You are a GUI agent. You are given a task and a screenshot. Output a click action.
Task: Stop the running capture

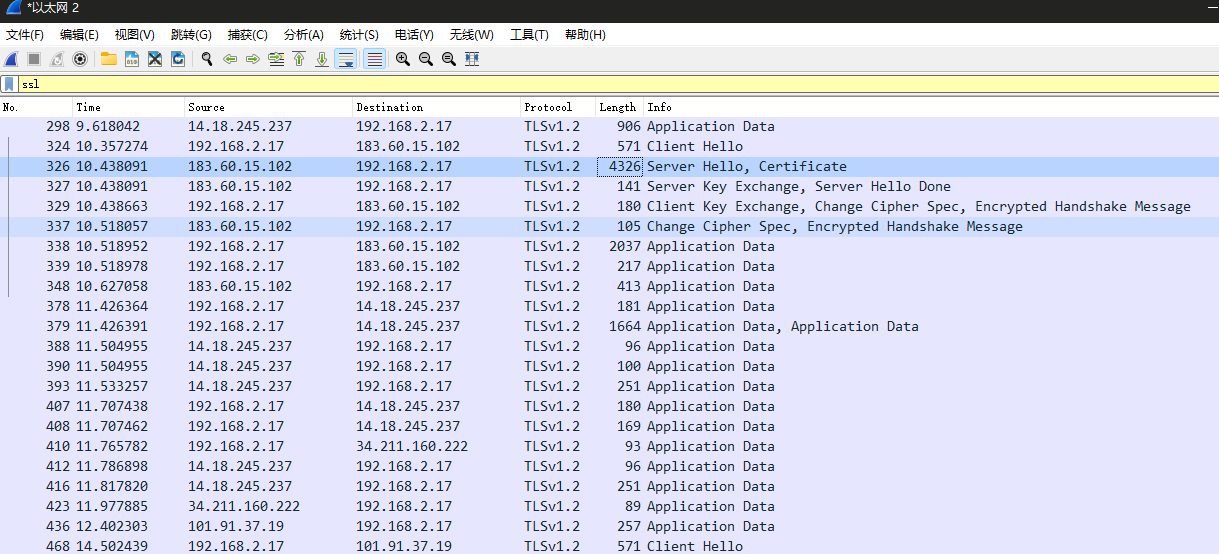34,59
